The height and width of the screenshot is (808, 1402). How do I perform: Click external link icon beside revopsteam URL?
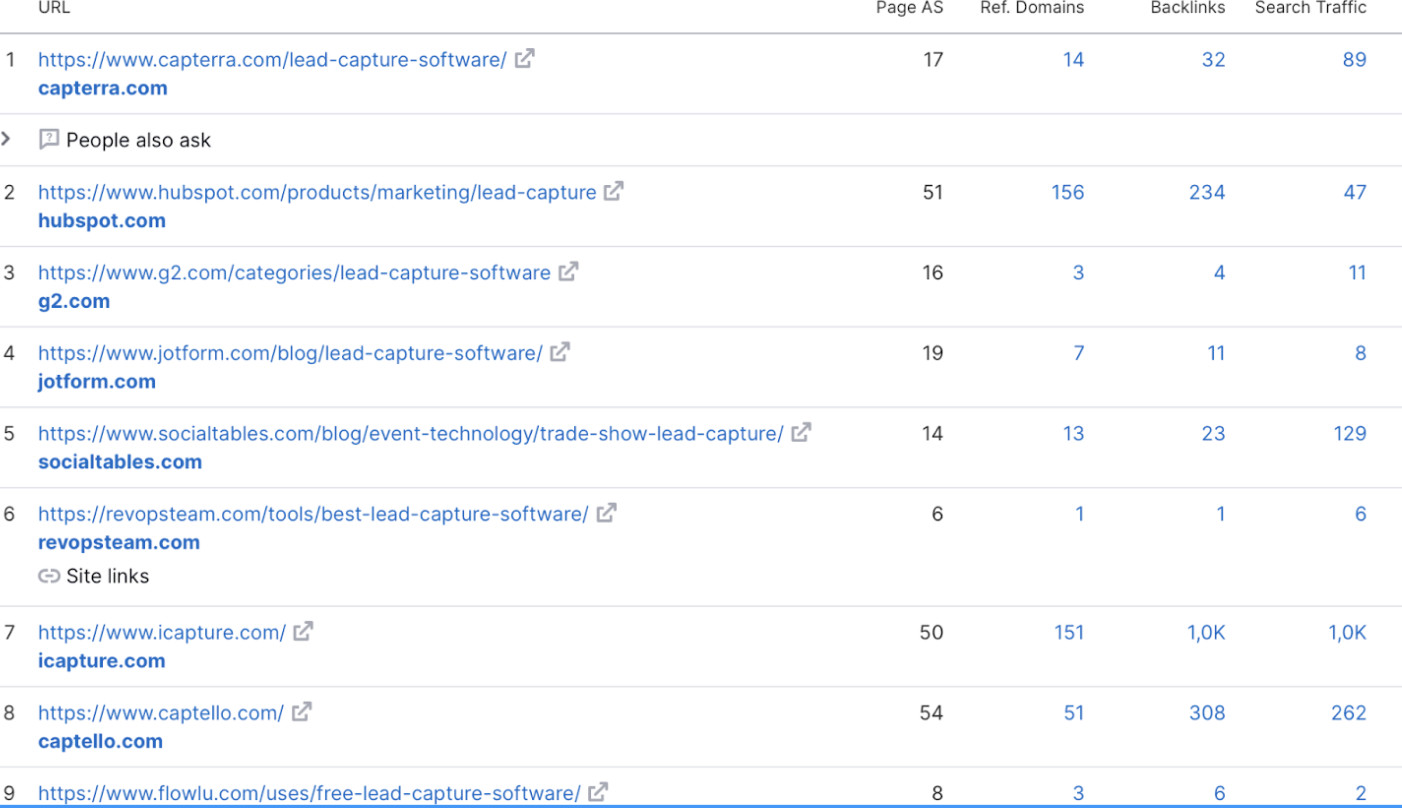pos(606,514)
